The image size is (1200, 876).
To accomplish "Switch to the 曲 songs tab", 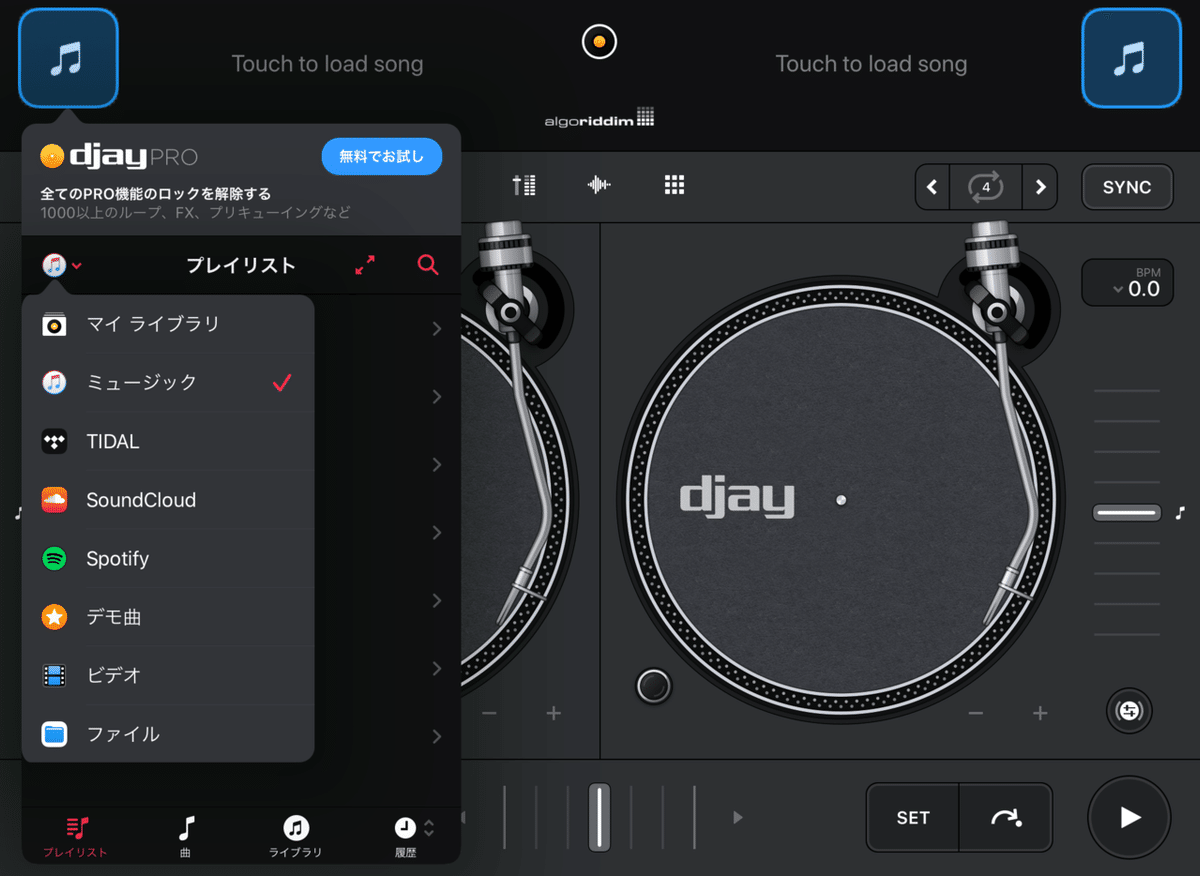I will click(x=186, y=836).
